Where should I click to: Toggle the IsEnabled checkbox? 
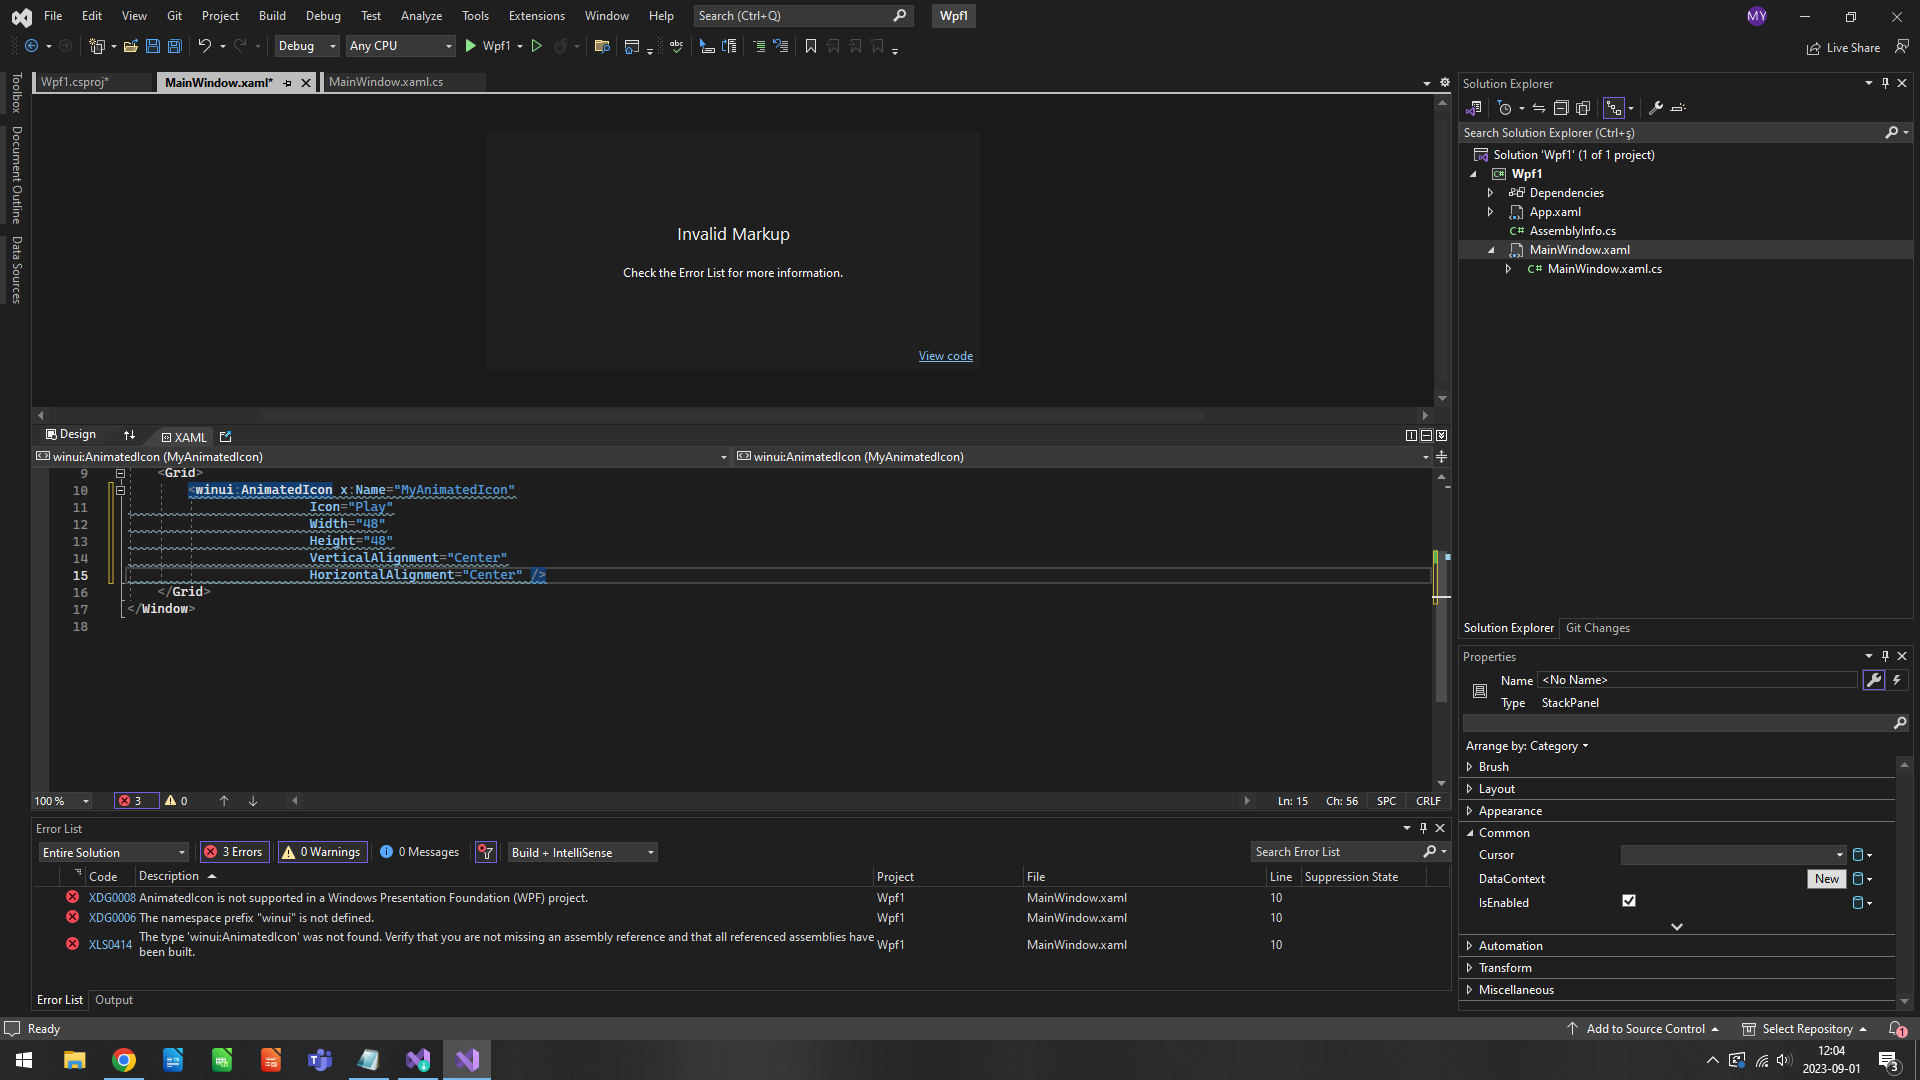(x=1629, y=901)
